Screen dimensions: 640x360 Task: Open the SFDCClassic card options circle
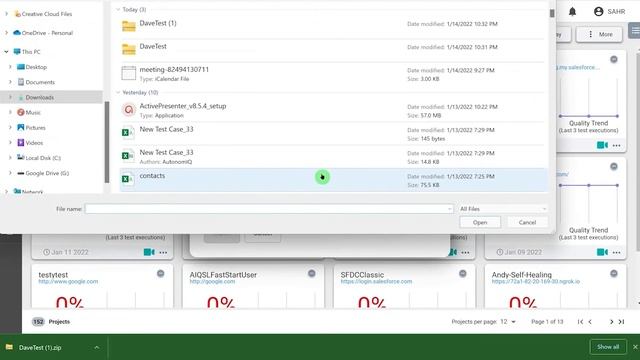click(462, 273)
